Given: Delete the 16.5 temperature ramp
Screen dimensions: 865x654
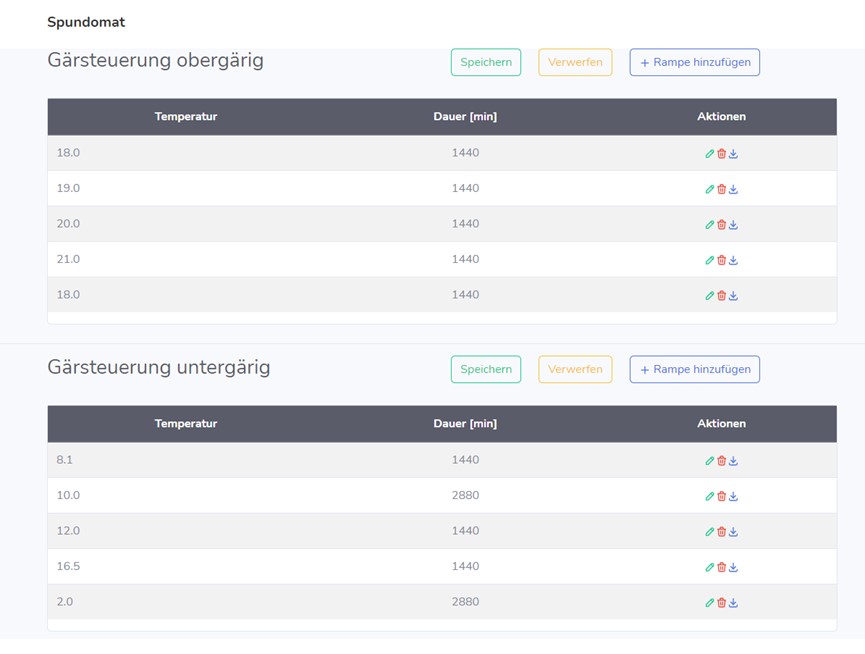Looking at the screenshot, I should coord(721,567).
